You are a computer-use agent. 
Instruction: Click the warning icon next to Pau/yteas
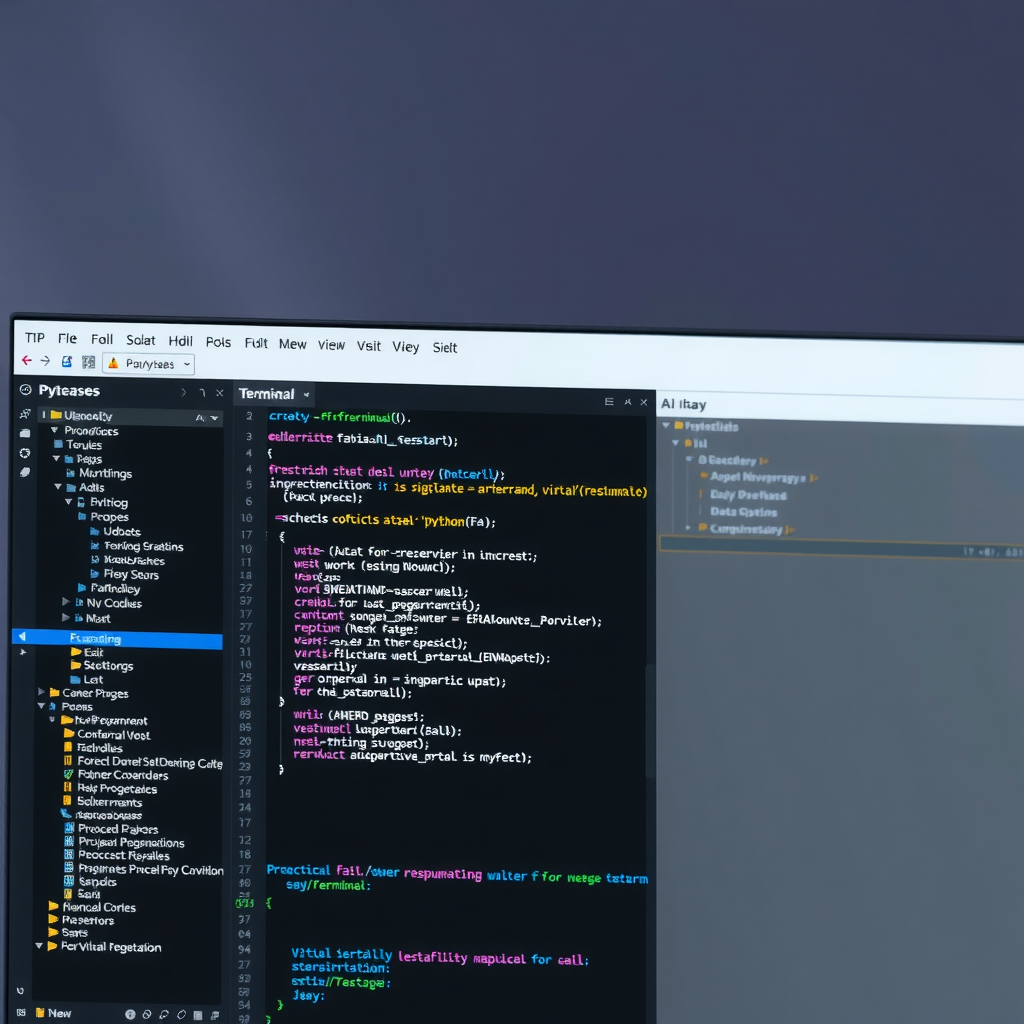pyautogui.click(x=113, y=363)
